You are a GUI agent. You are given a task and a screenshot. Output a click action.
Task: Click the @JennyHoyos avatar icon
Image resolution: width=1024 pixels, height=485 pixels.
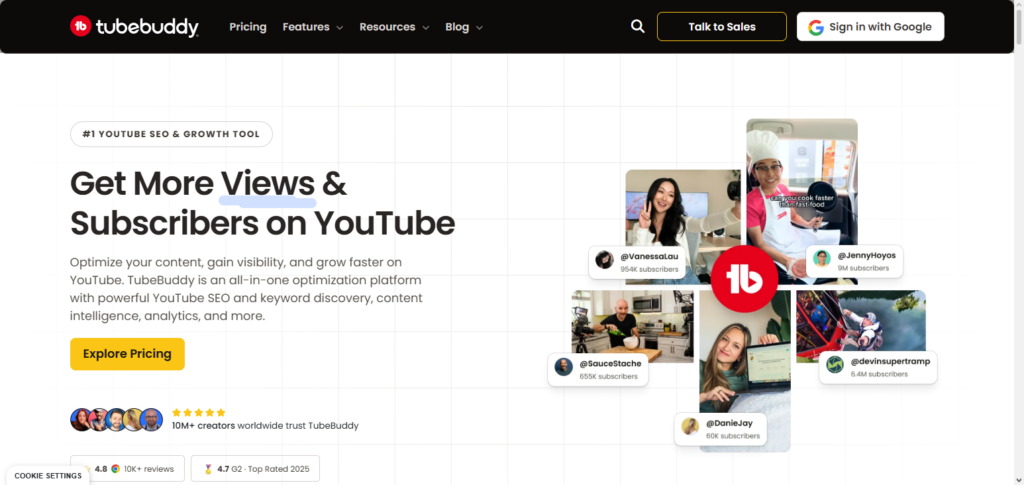tap(822, 258)
